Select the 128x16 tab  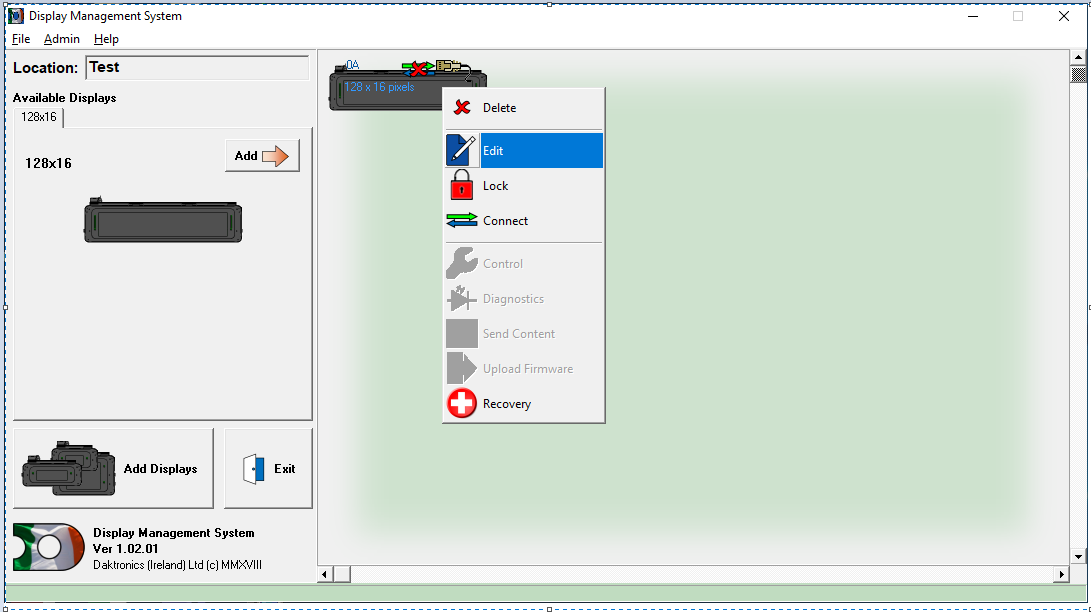39,117
